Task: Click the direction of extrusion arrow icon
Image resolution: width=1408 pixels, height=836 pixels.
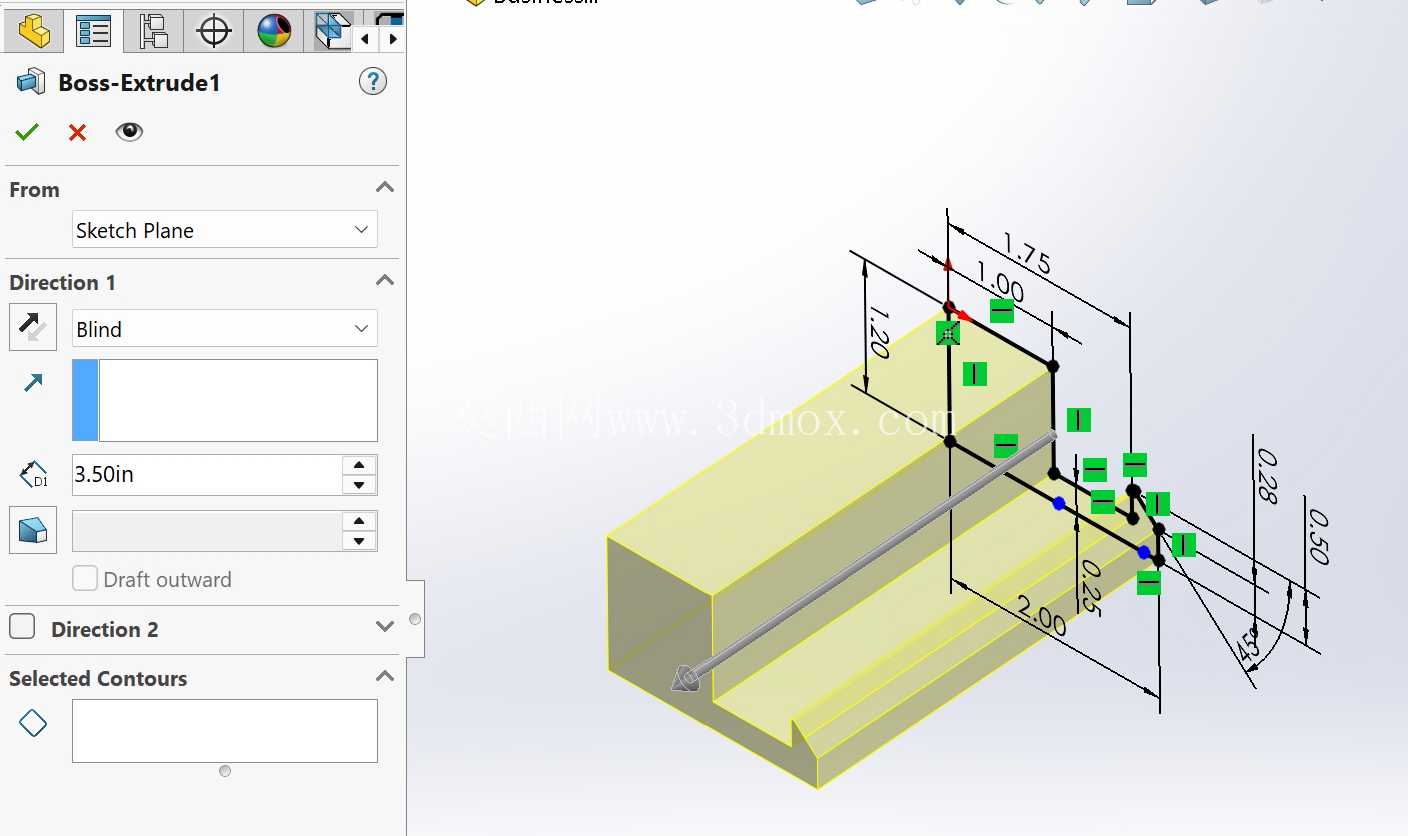Action: pyautogui.click(x=34, y=382)
